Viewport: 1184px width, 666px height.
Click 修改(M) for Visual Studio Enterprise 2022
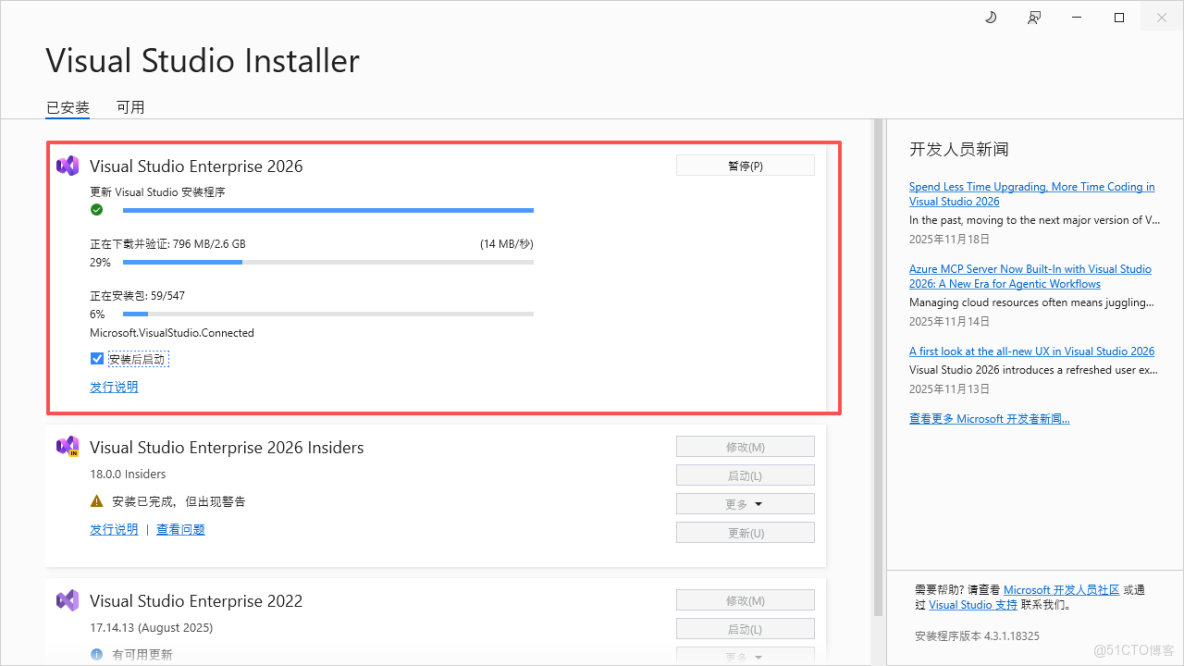tap(745, 600)
